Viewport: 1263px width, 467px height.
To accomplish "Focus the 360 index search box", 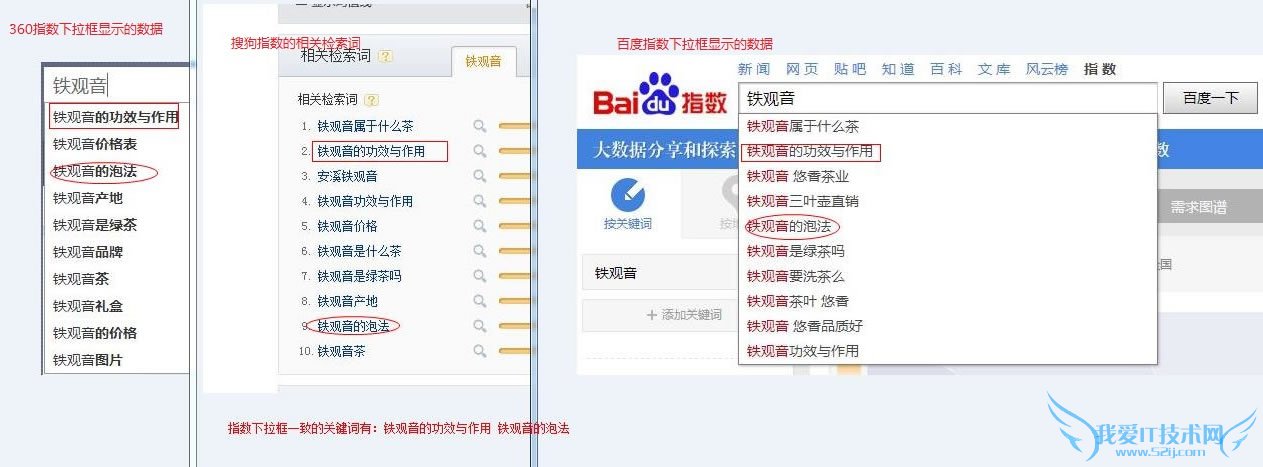I will click(117, 85).
